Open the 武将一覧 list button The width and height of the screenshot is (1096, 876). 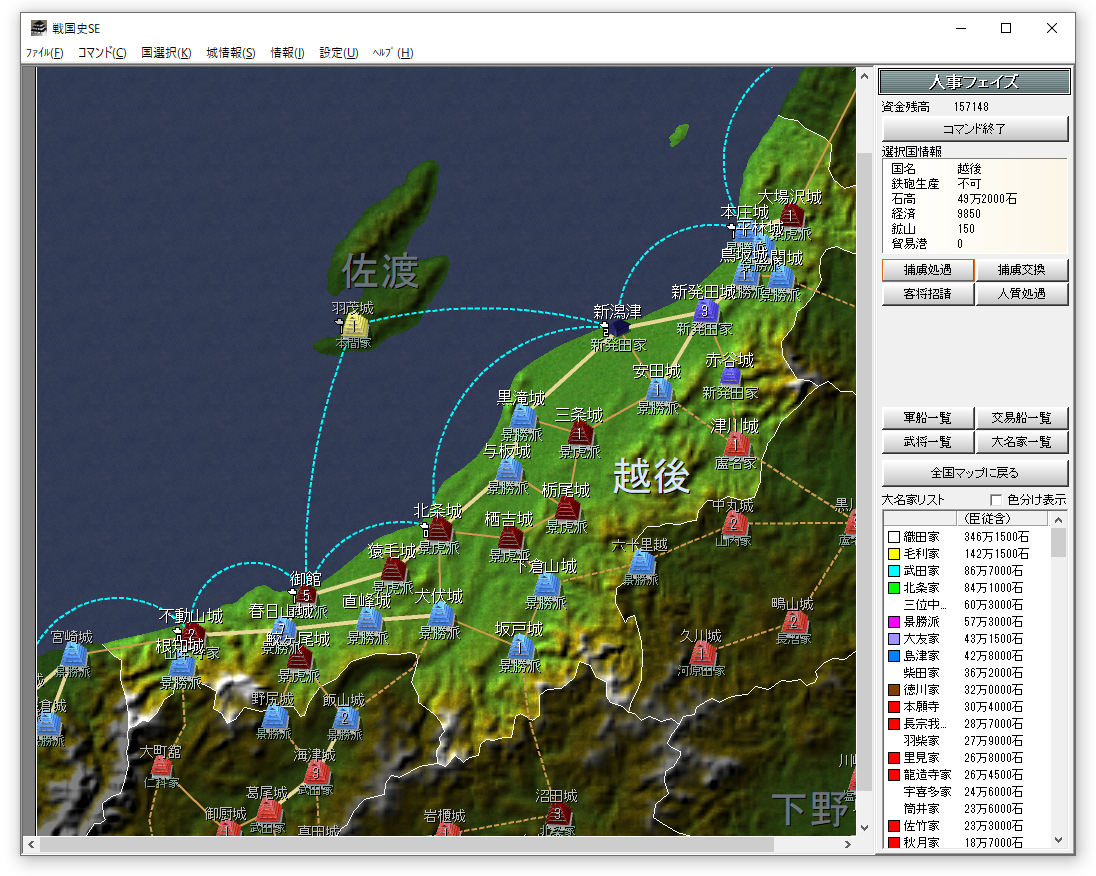tap(927, 442)
